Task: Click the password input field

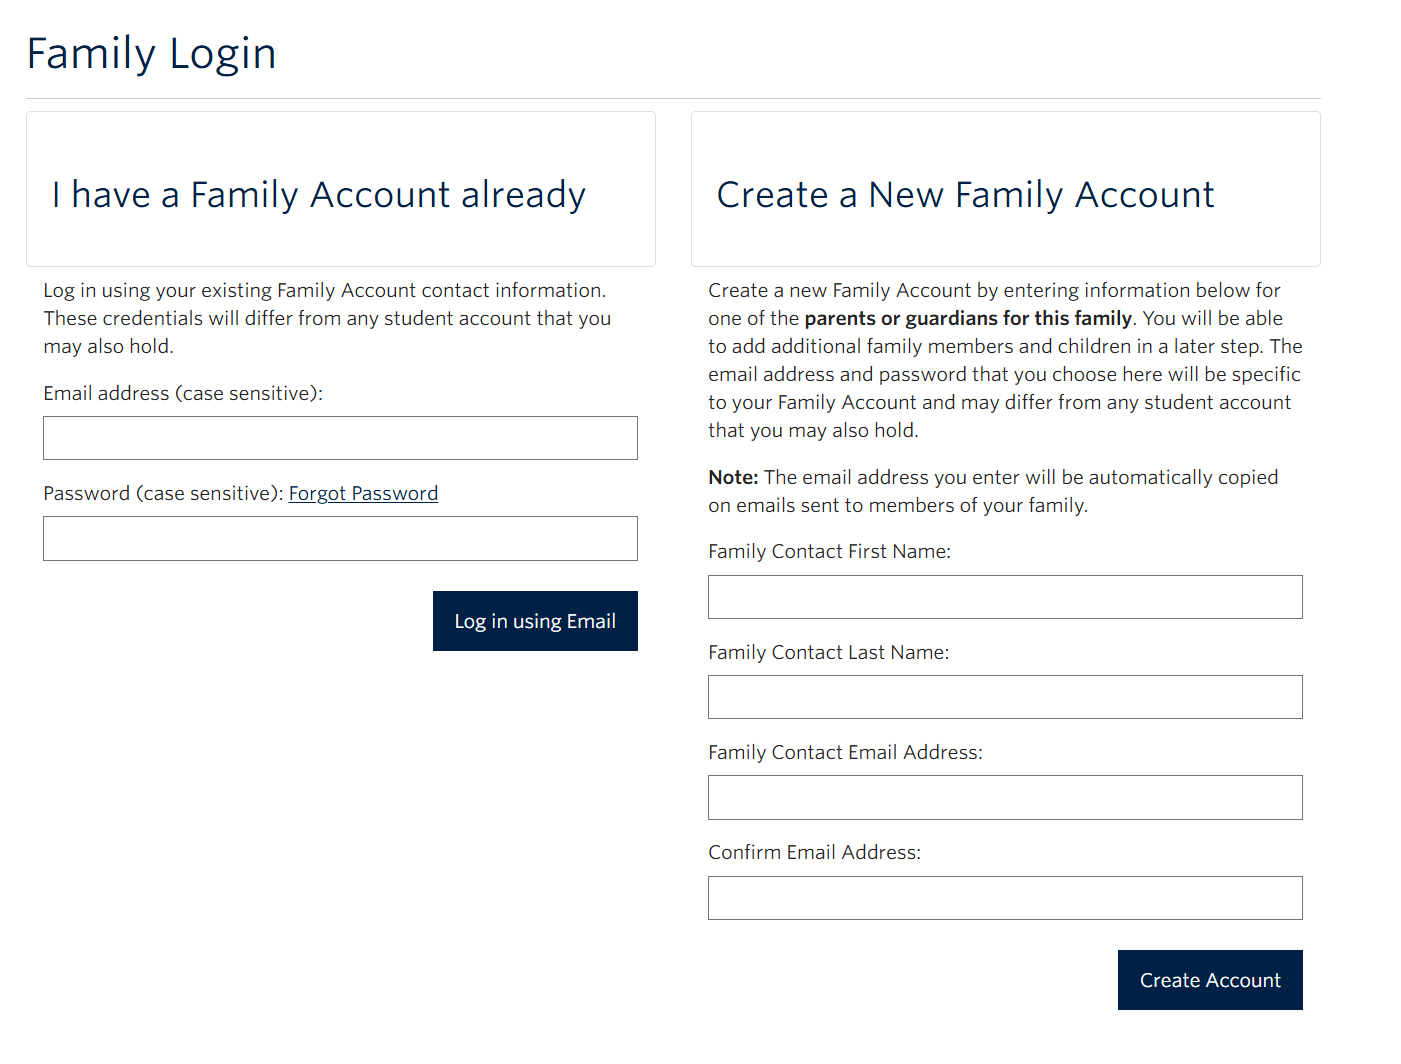Action: click(x=340, y=539)
